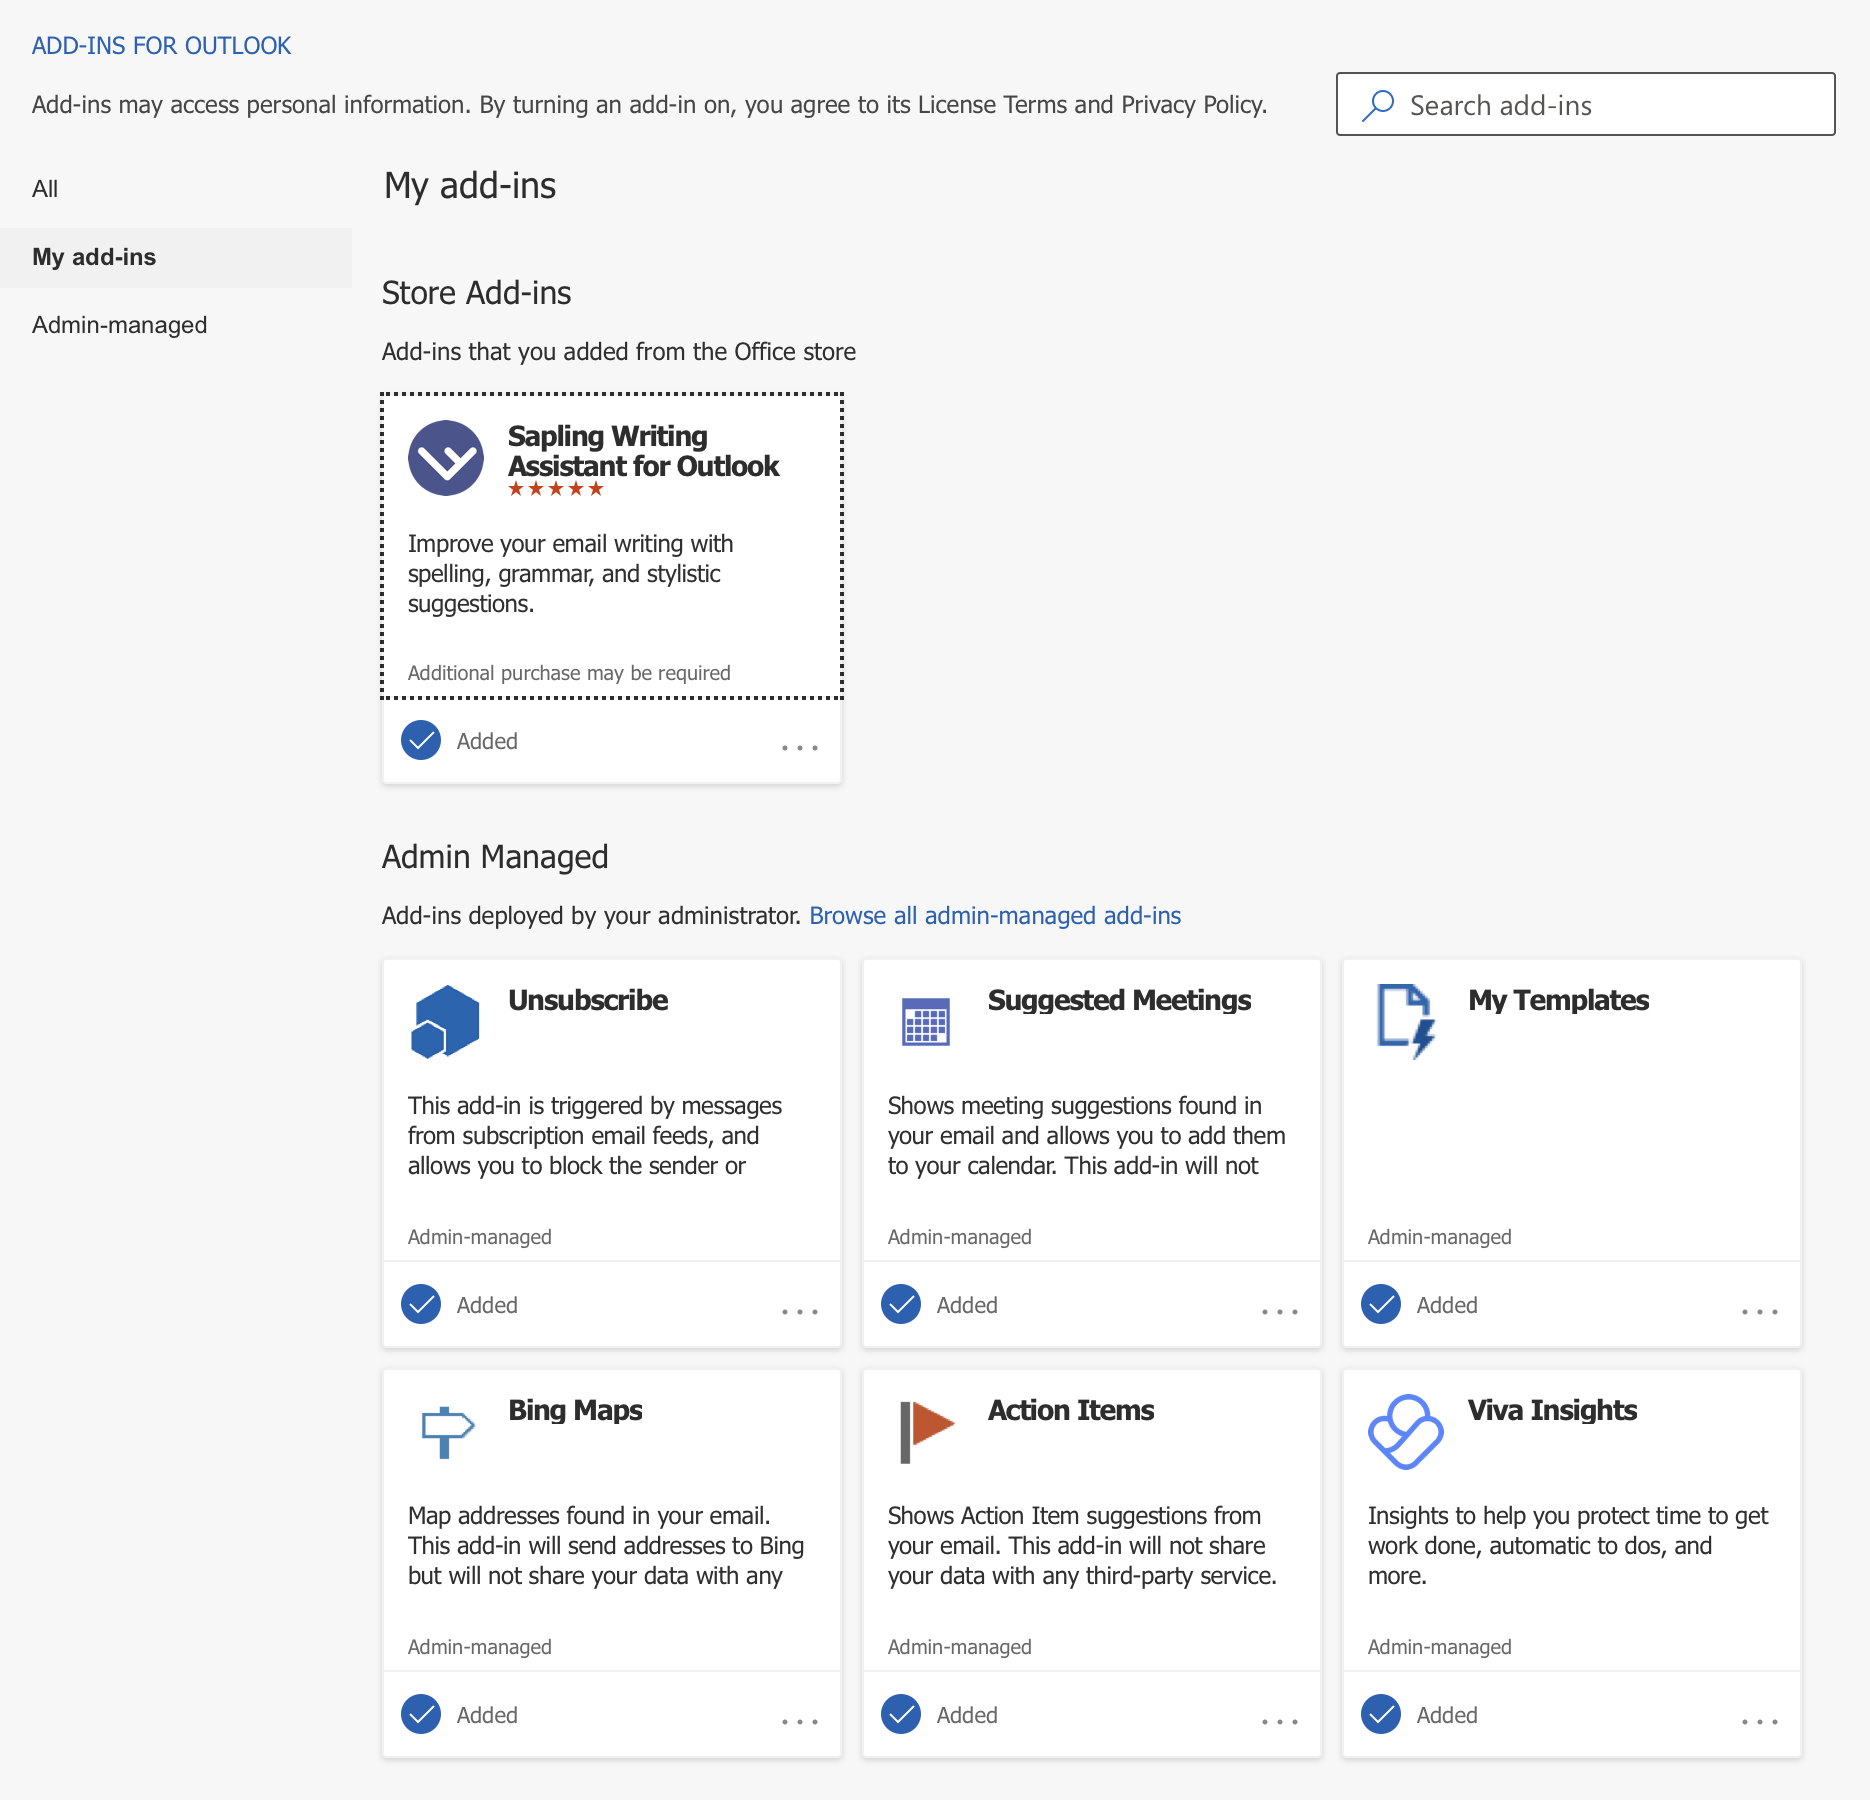This screenshot has height=1800, width=1870.
Task: Click the Unsubscribe hexagon icon
Action: [445, 1021]
